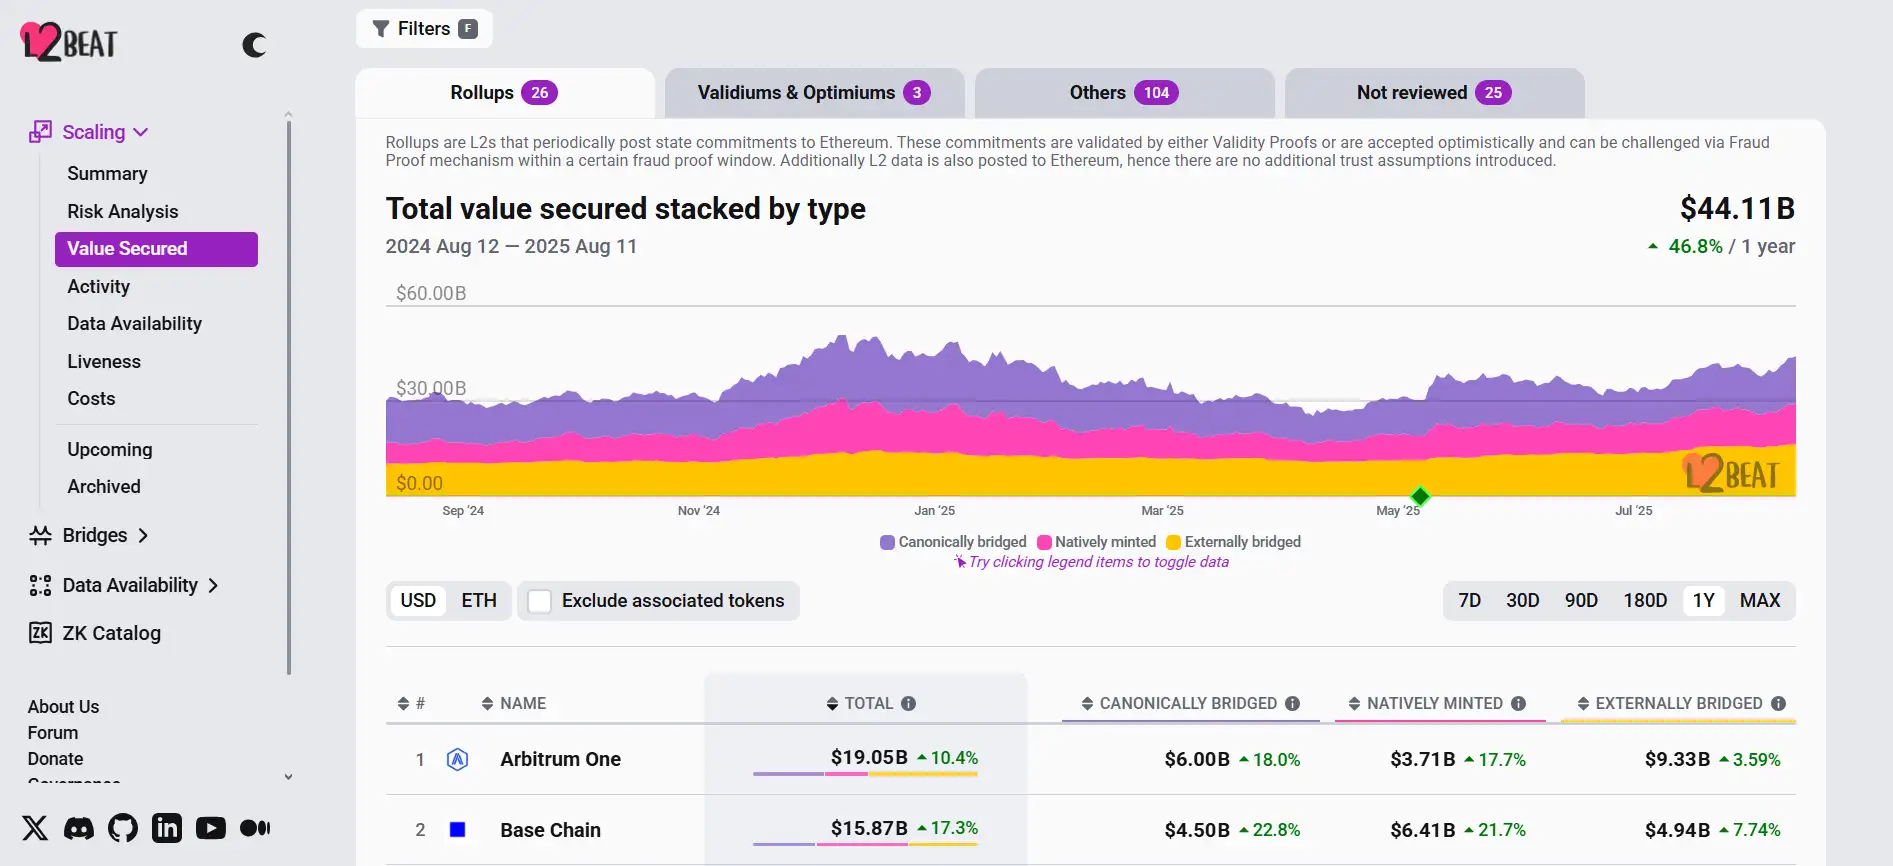Image resolution: width=1893 pixels, height=866 pixels.
Task: Go to the Risk Analysis page
Action: [122, 211]
